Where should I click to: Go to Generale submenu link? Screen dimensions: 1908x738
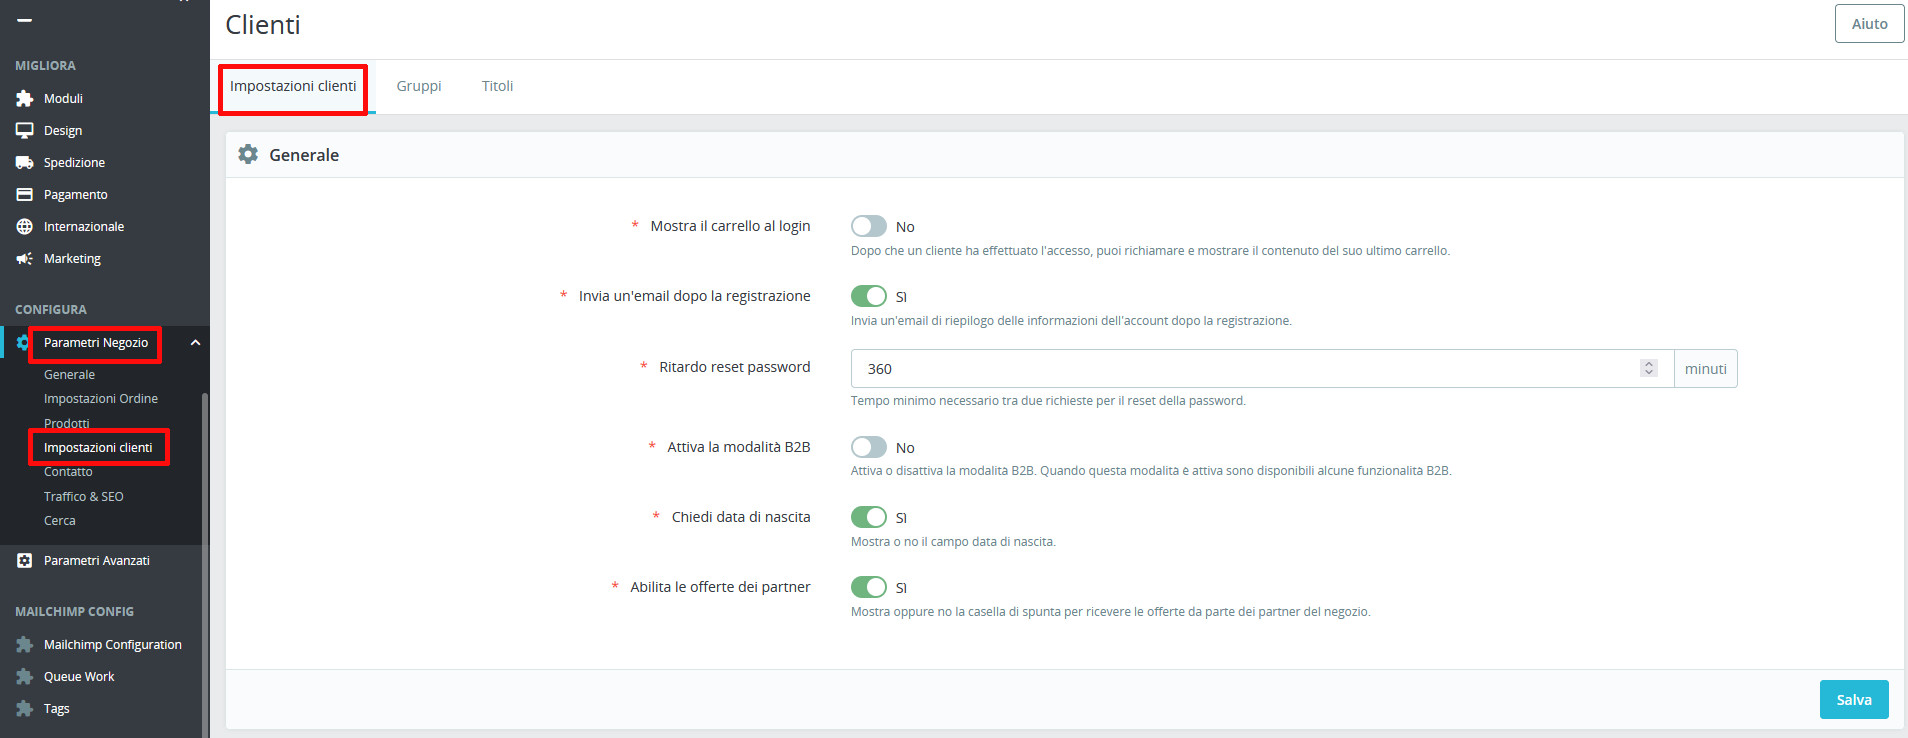point(69,375)
